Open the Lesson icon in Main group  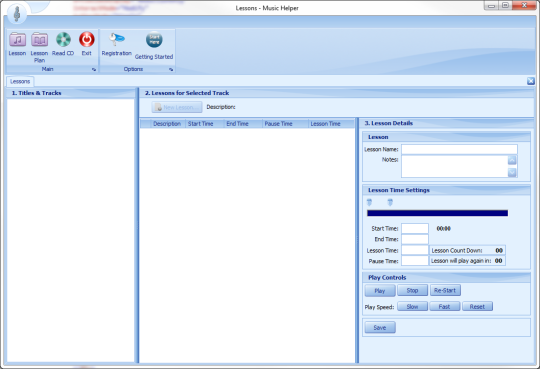point(17,40)
